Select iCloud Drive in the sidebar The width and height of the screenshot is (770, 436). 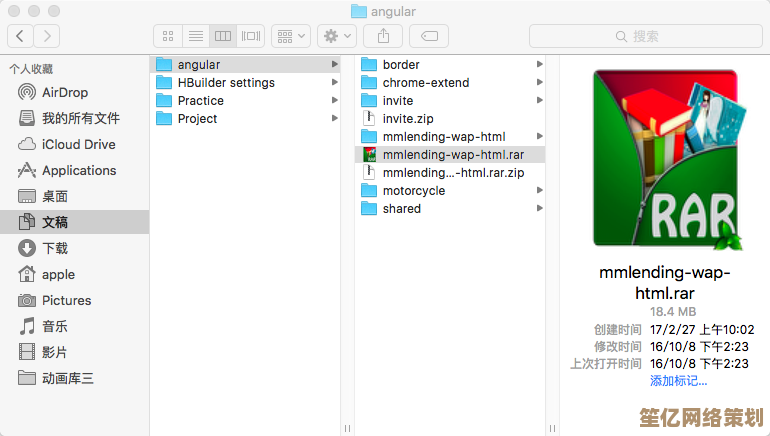tap(78, 144)
